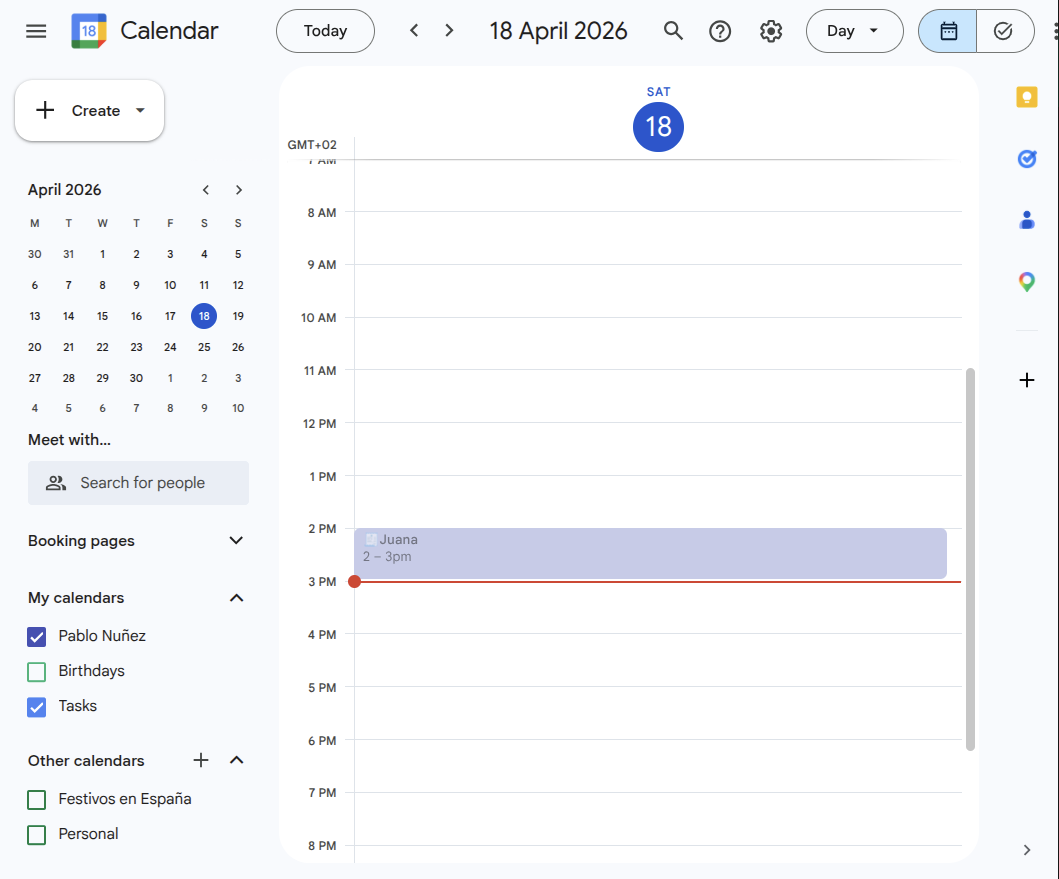Open Tasks in the right sidebar
This screenshot has width=1059, height=879.
coord(1026,158)
